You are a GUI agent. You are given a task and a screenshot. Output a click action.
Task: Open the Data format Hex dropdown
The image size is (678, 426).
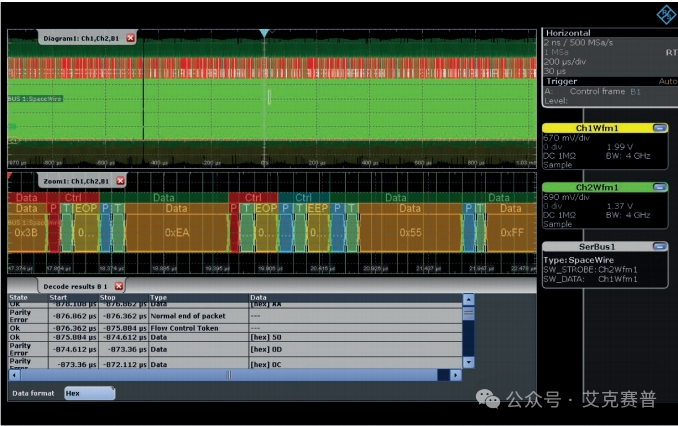point(89,394)
